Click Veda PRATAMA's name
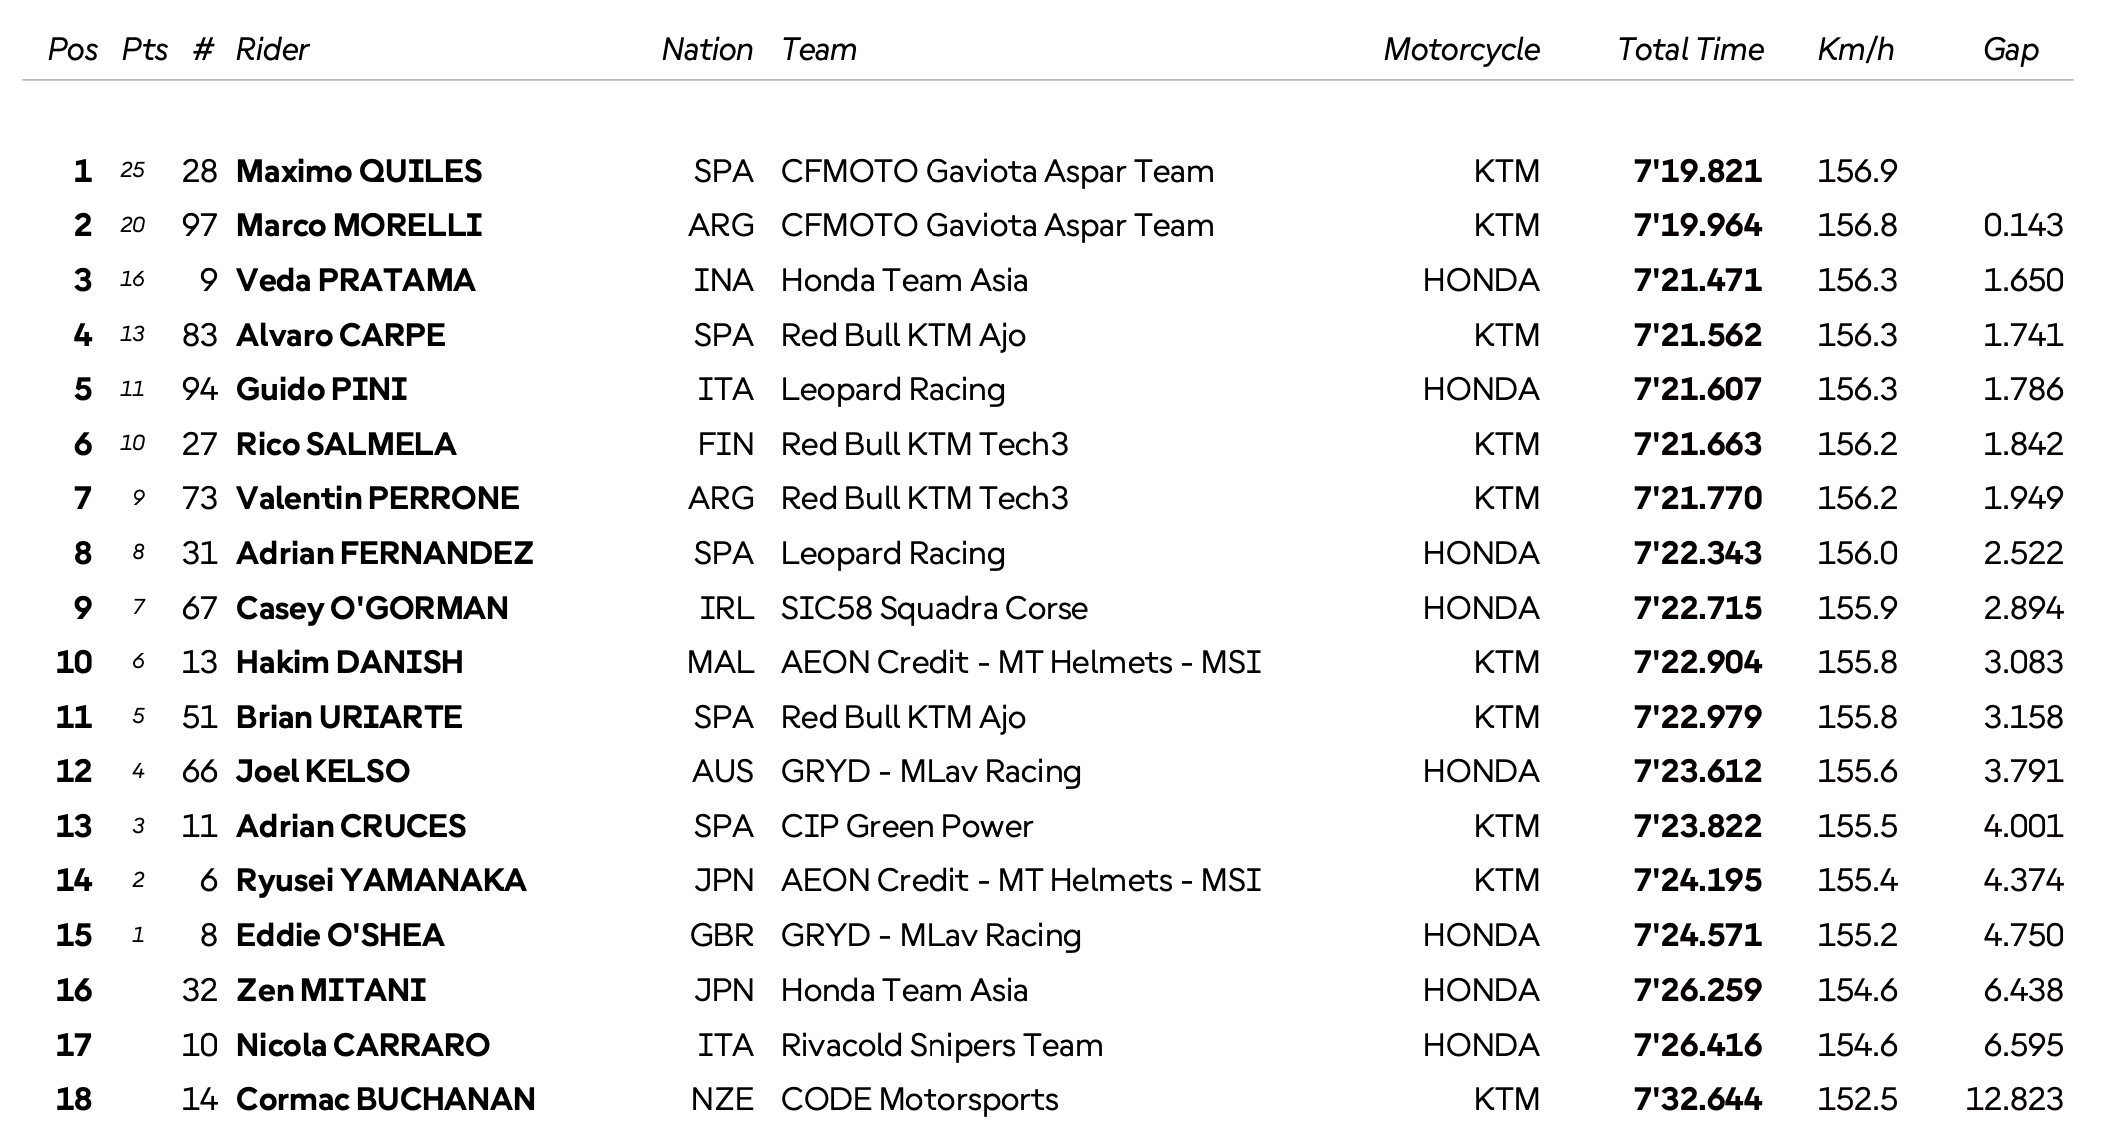 (355, 280)
